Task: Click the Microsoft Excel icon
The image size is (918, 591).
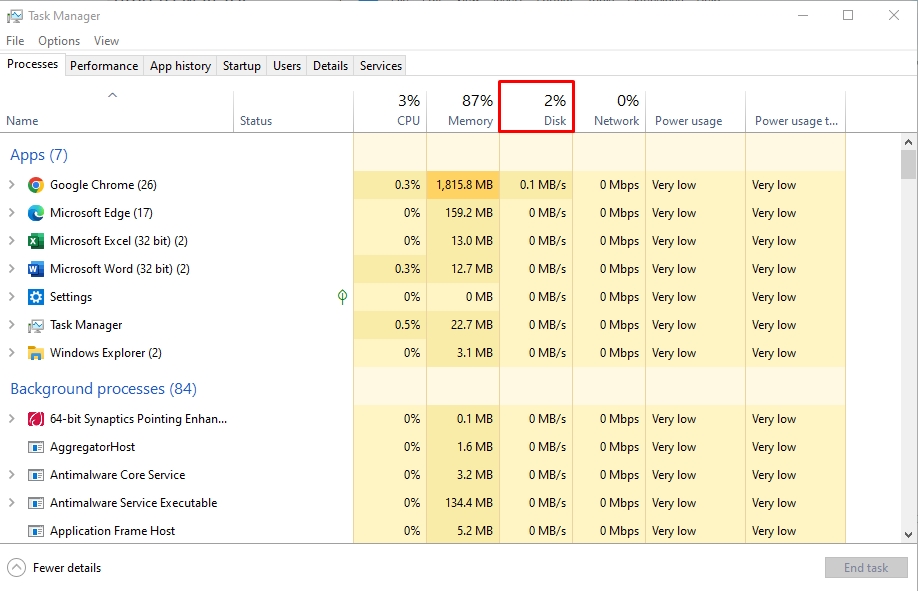Action: pos(36,241)
